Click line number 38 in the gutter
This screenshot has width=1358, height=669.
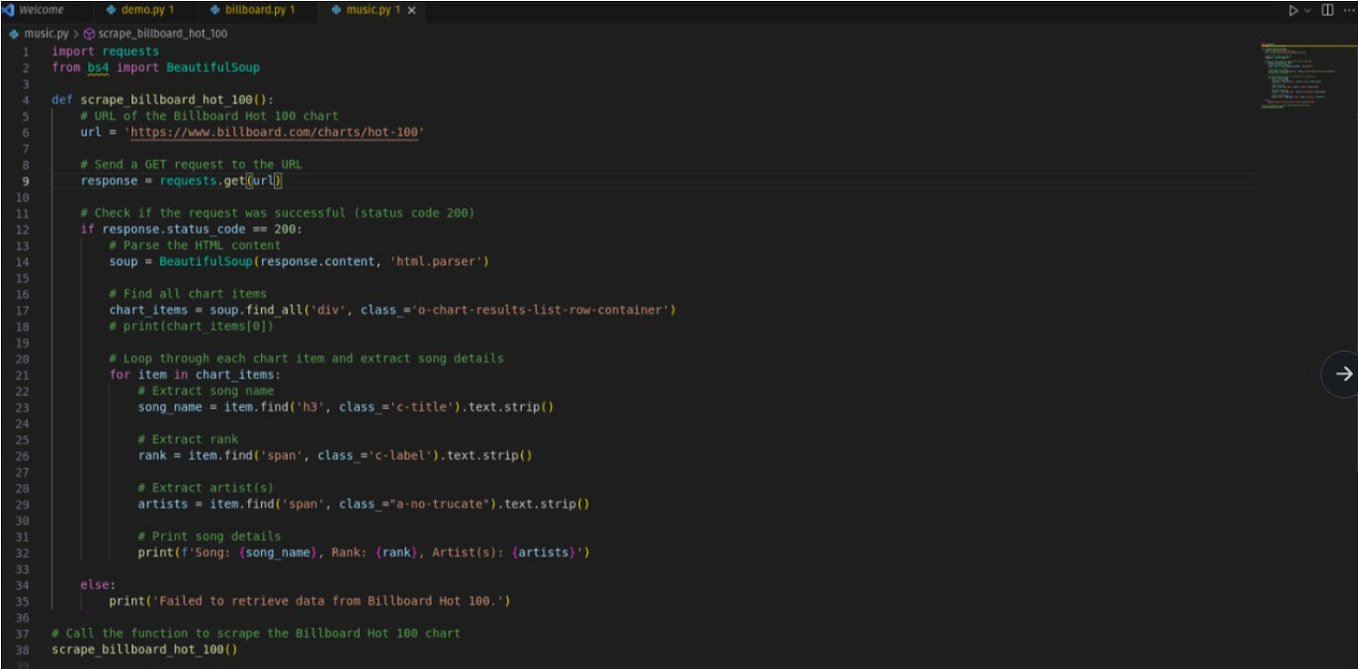(x=24, y=649)
